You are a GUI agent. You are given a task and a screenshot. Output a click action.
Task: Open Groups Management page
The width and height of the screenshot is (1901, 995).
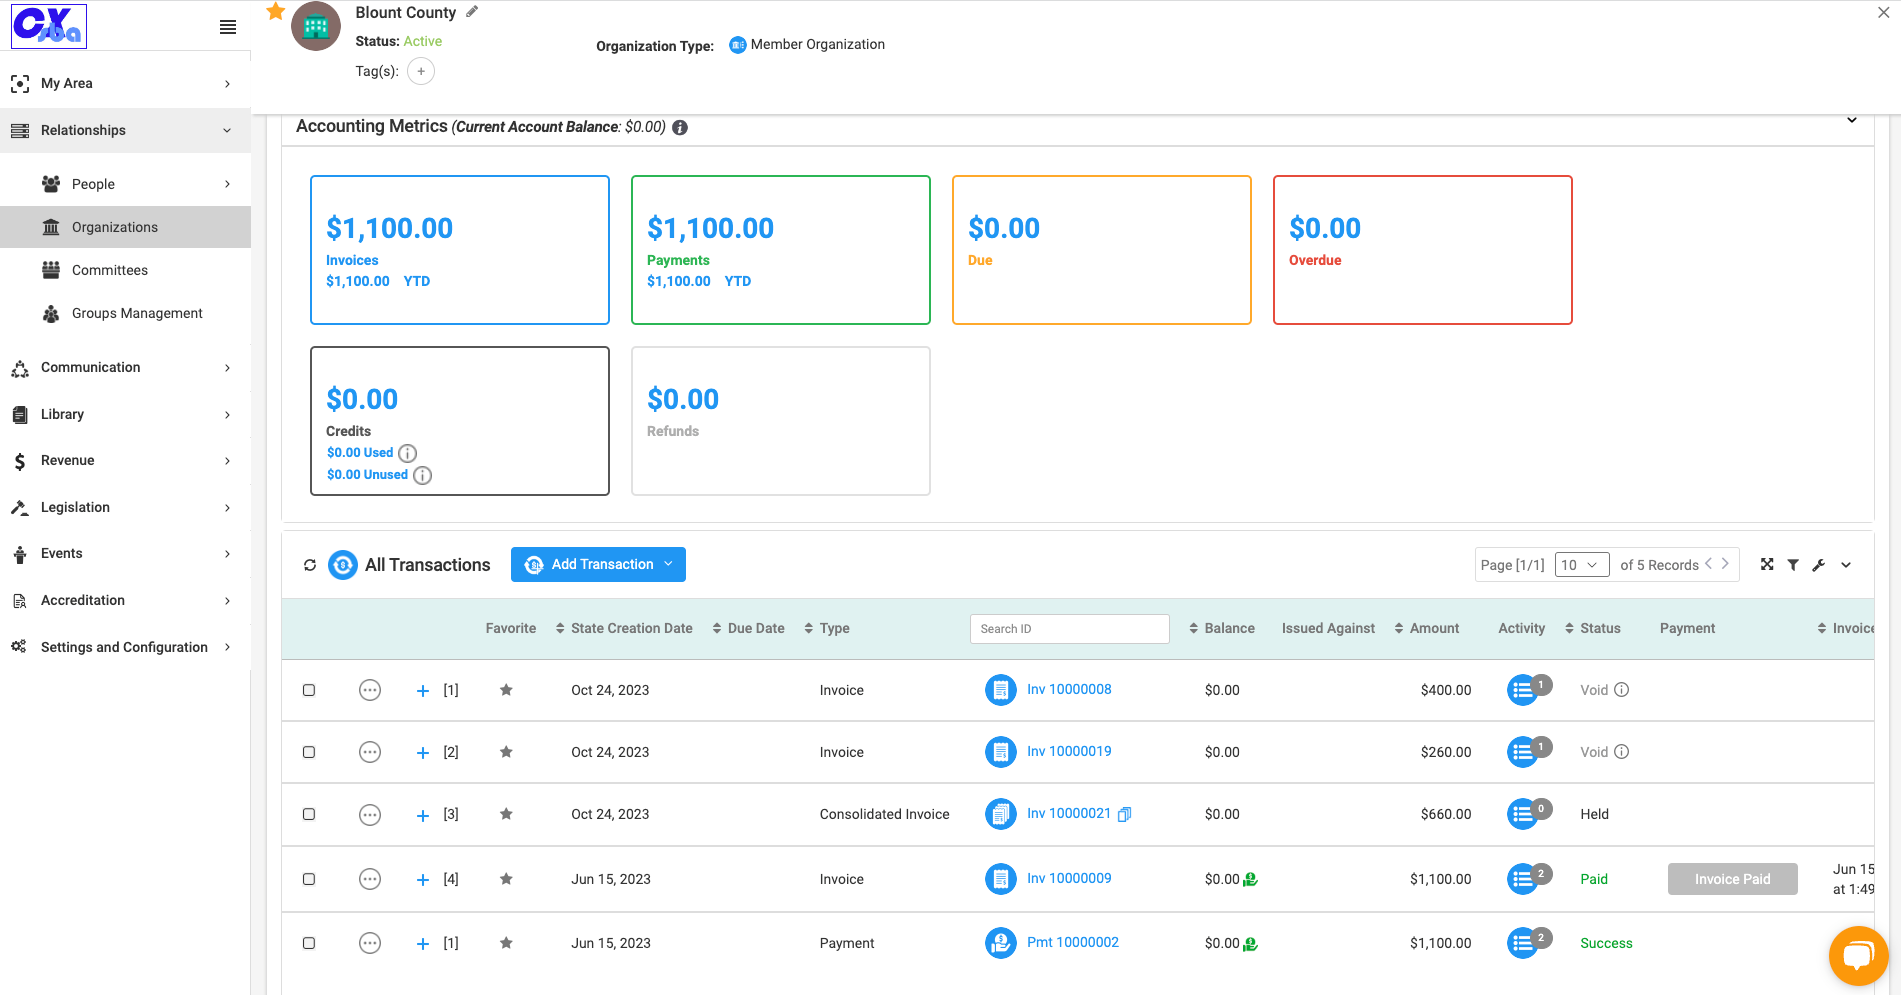coord(125,313)
